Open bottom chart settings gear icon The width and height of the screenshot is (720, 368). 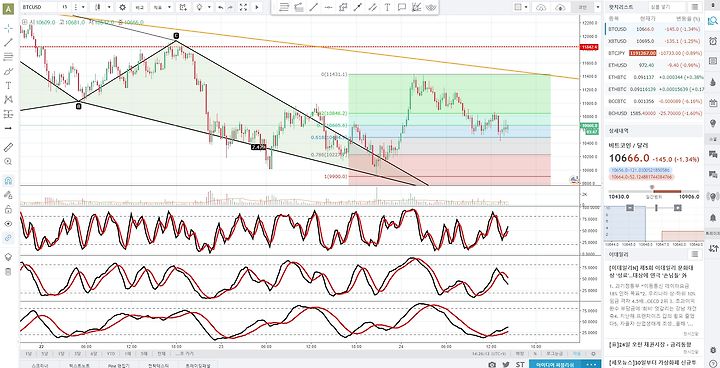[x=593, y=354]
